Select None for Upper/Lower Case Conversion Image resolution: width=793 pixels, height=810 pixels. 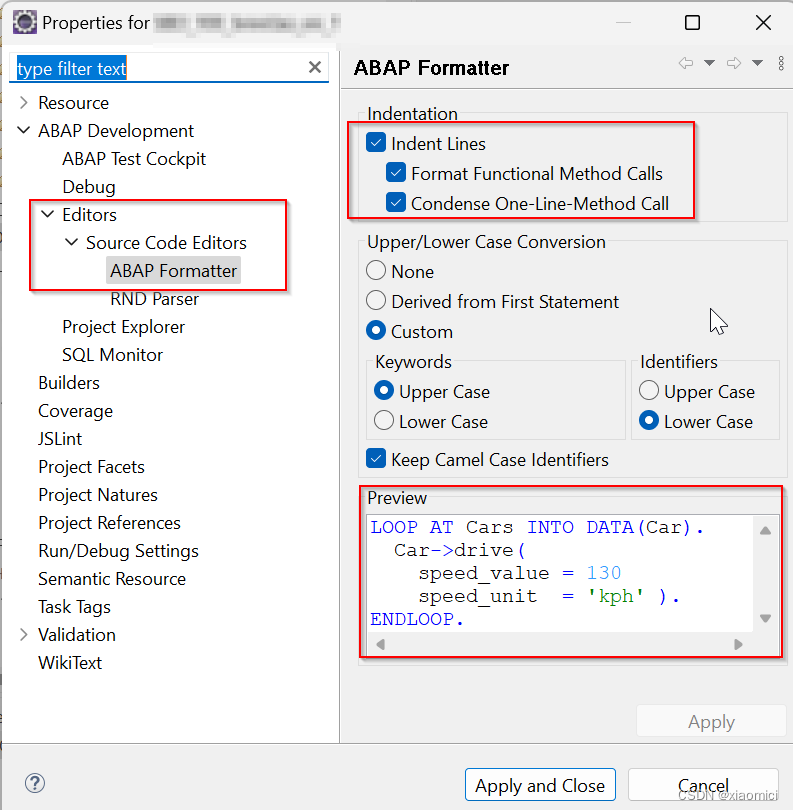376,270
